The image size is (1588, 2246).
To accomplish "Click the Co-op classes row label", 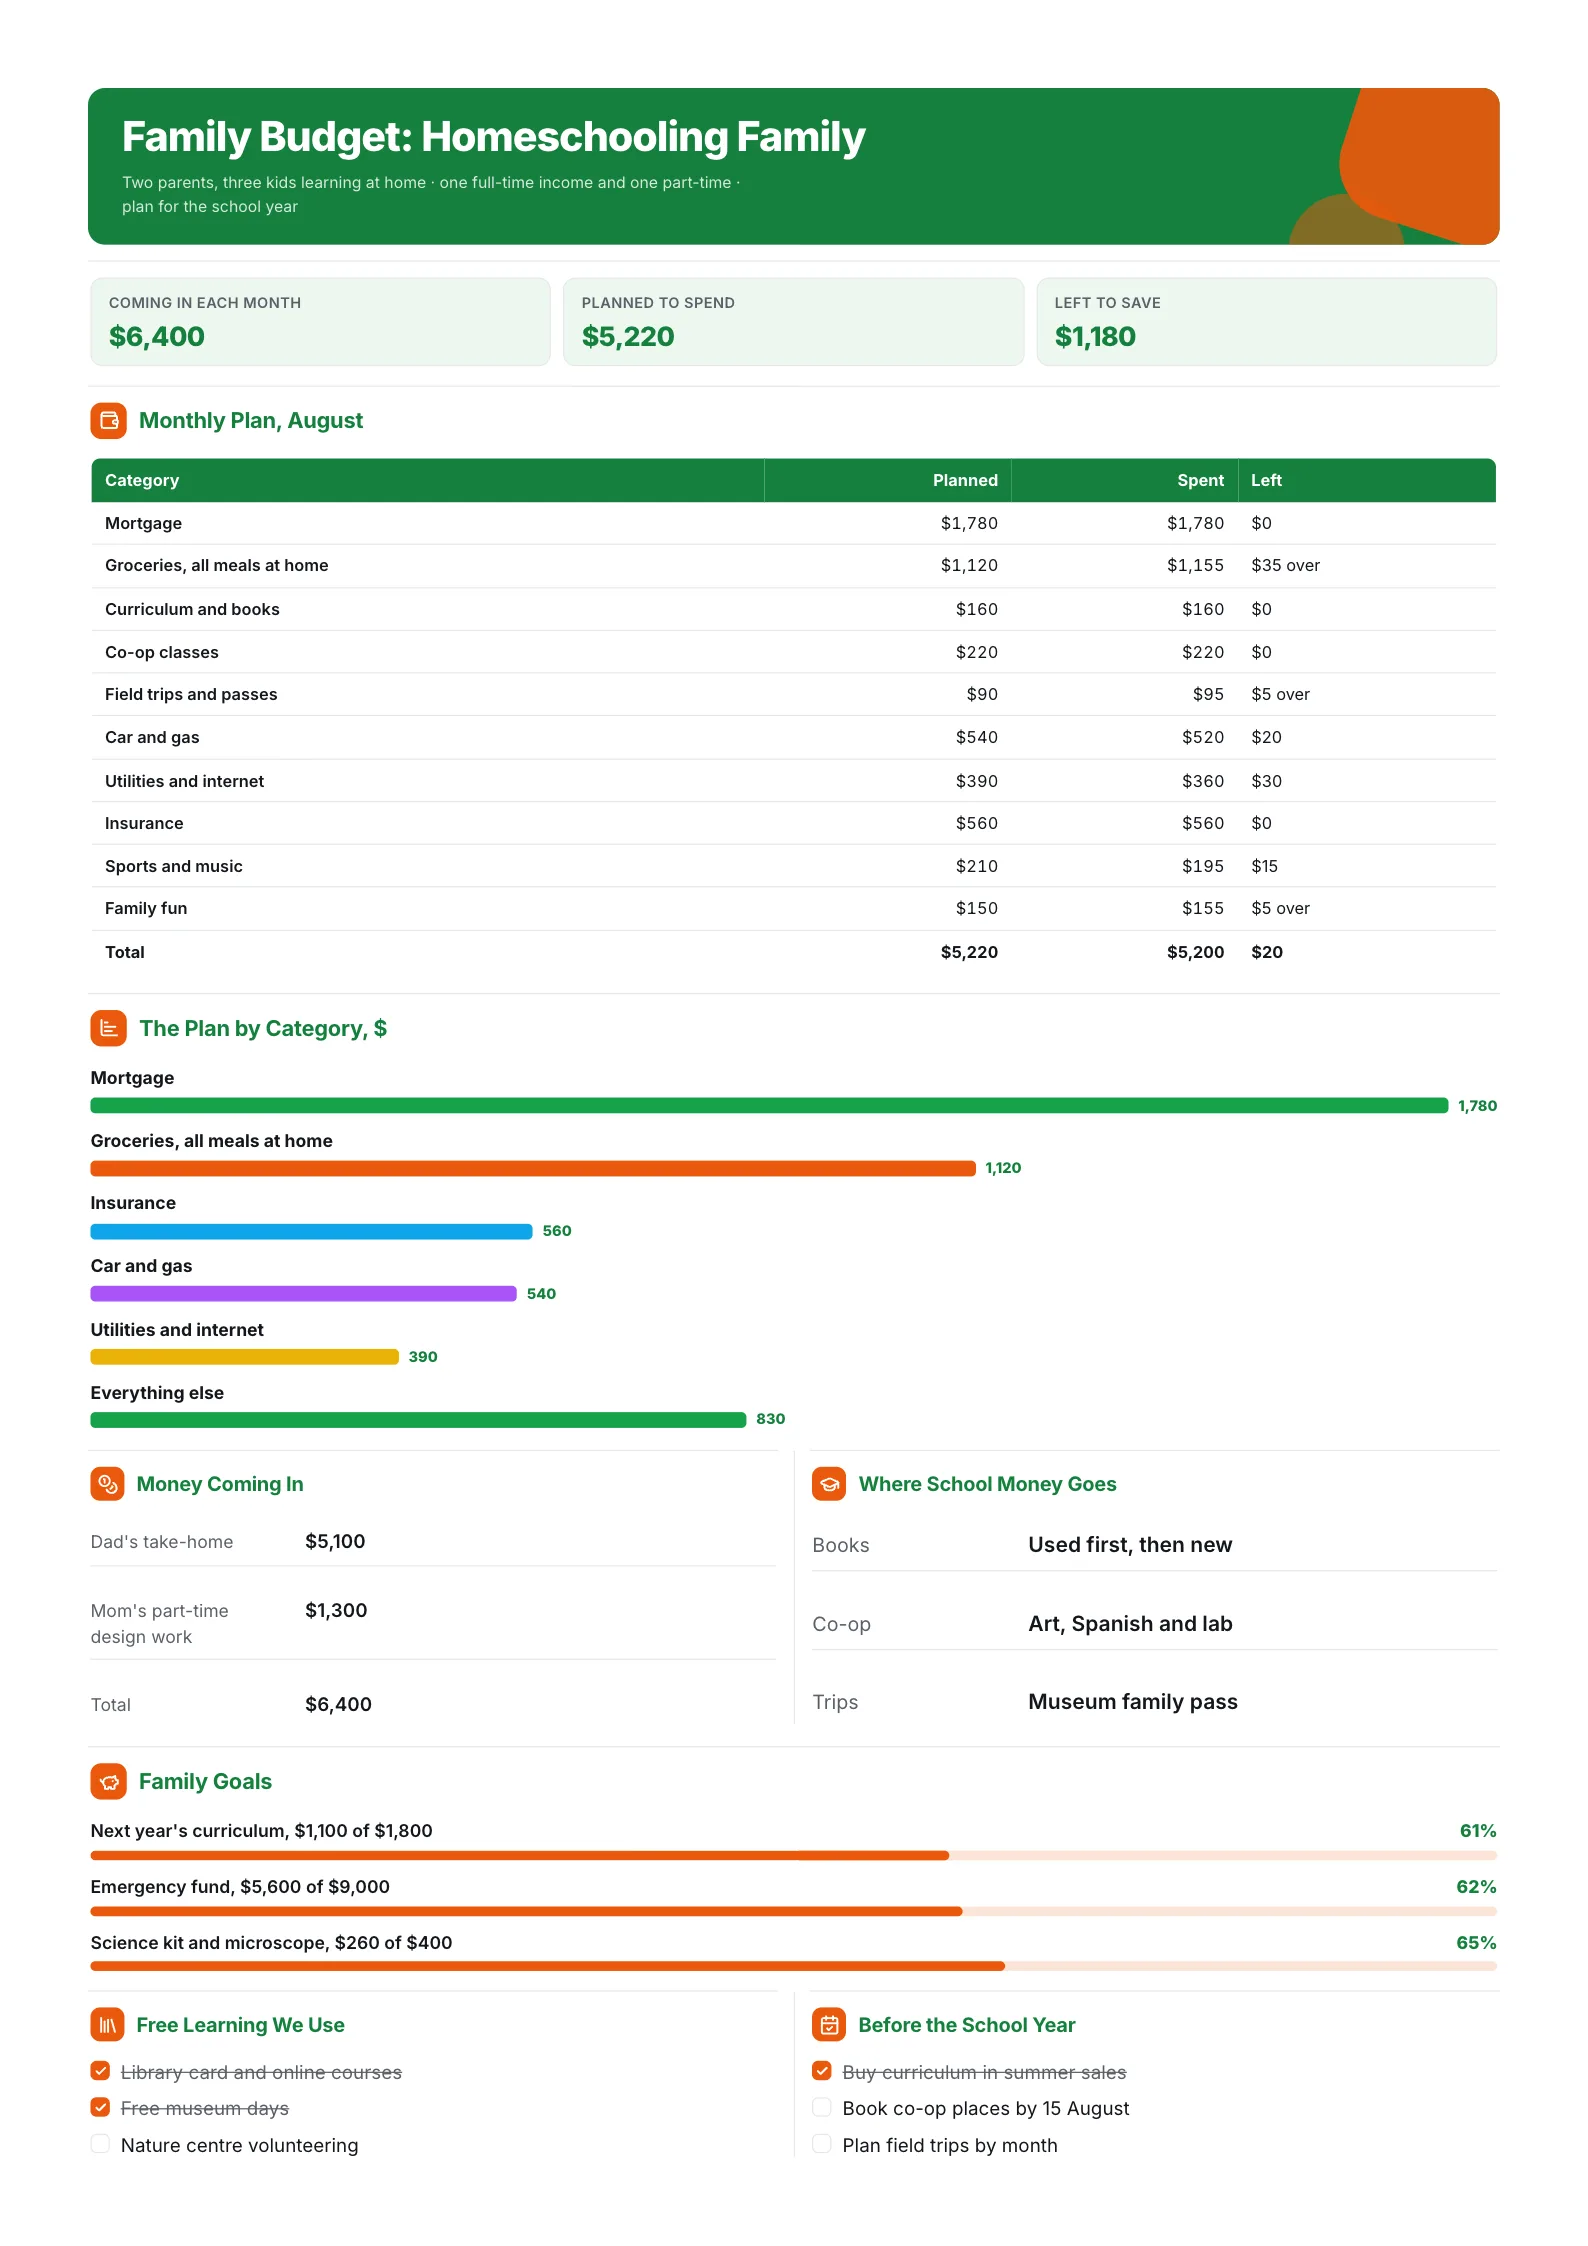I will [x=162, y=653].
